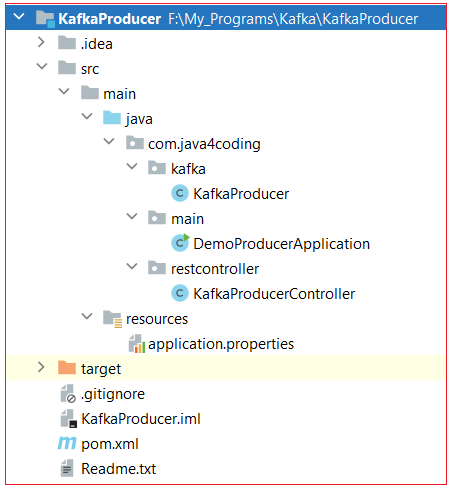
Task: Click the restcontroller package icon
Action: [x=157, y=268]
